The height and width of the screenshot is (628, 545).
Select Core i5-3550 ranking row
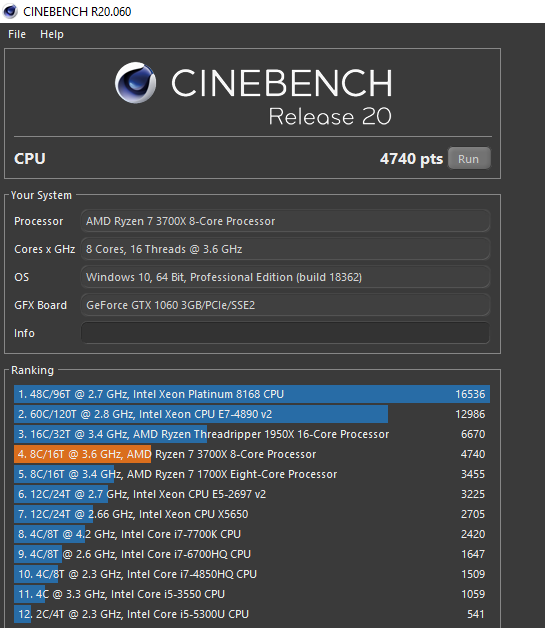(252, 594)
